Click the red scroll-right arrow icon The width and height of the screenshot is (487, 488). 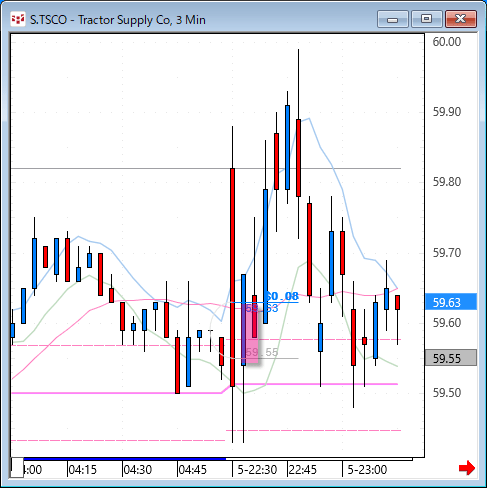click(467, 468)
